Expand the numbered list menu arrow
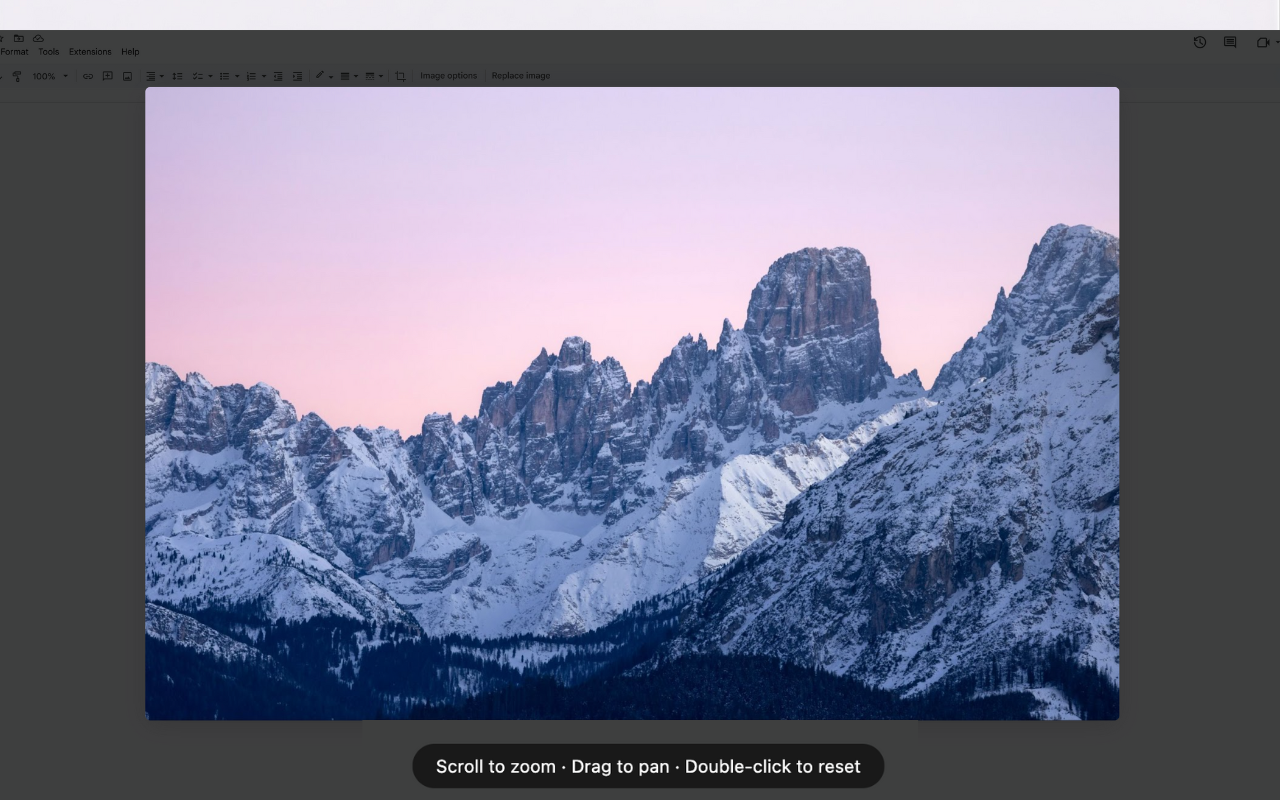 (264, 76)
